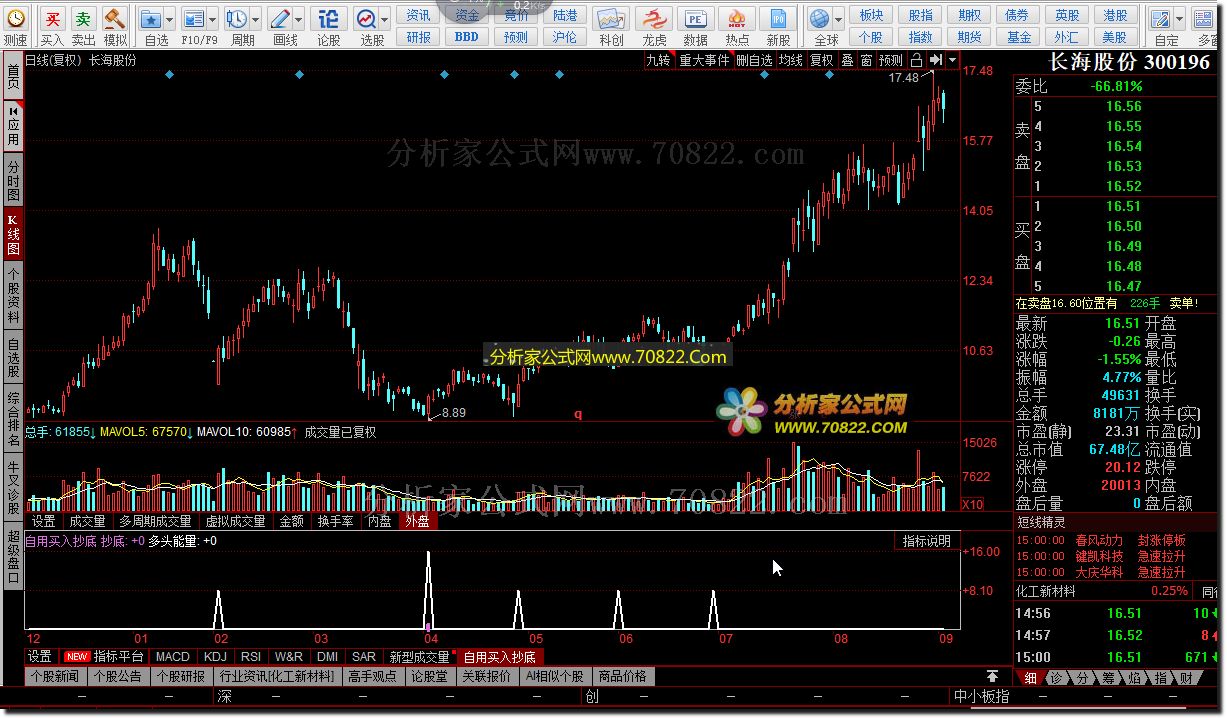Toggle the 叠 overlay option
The height and width of the screenshot is (718, 1227).
click(x=847, y=60)
